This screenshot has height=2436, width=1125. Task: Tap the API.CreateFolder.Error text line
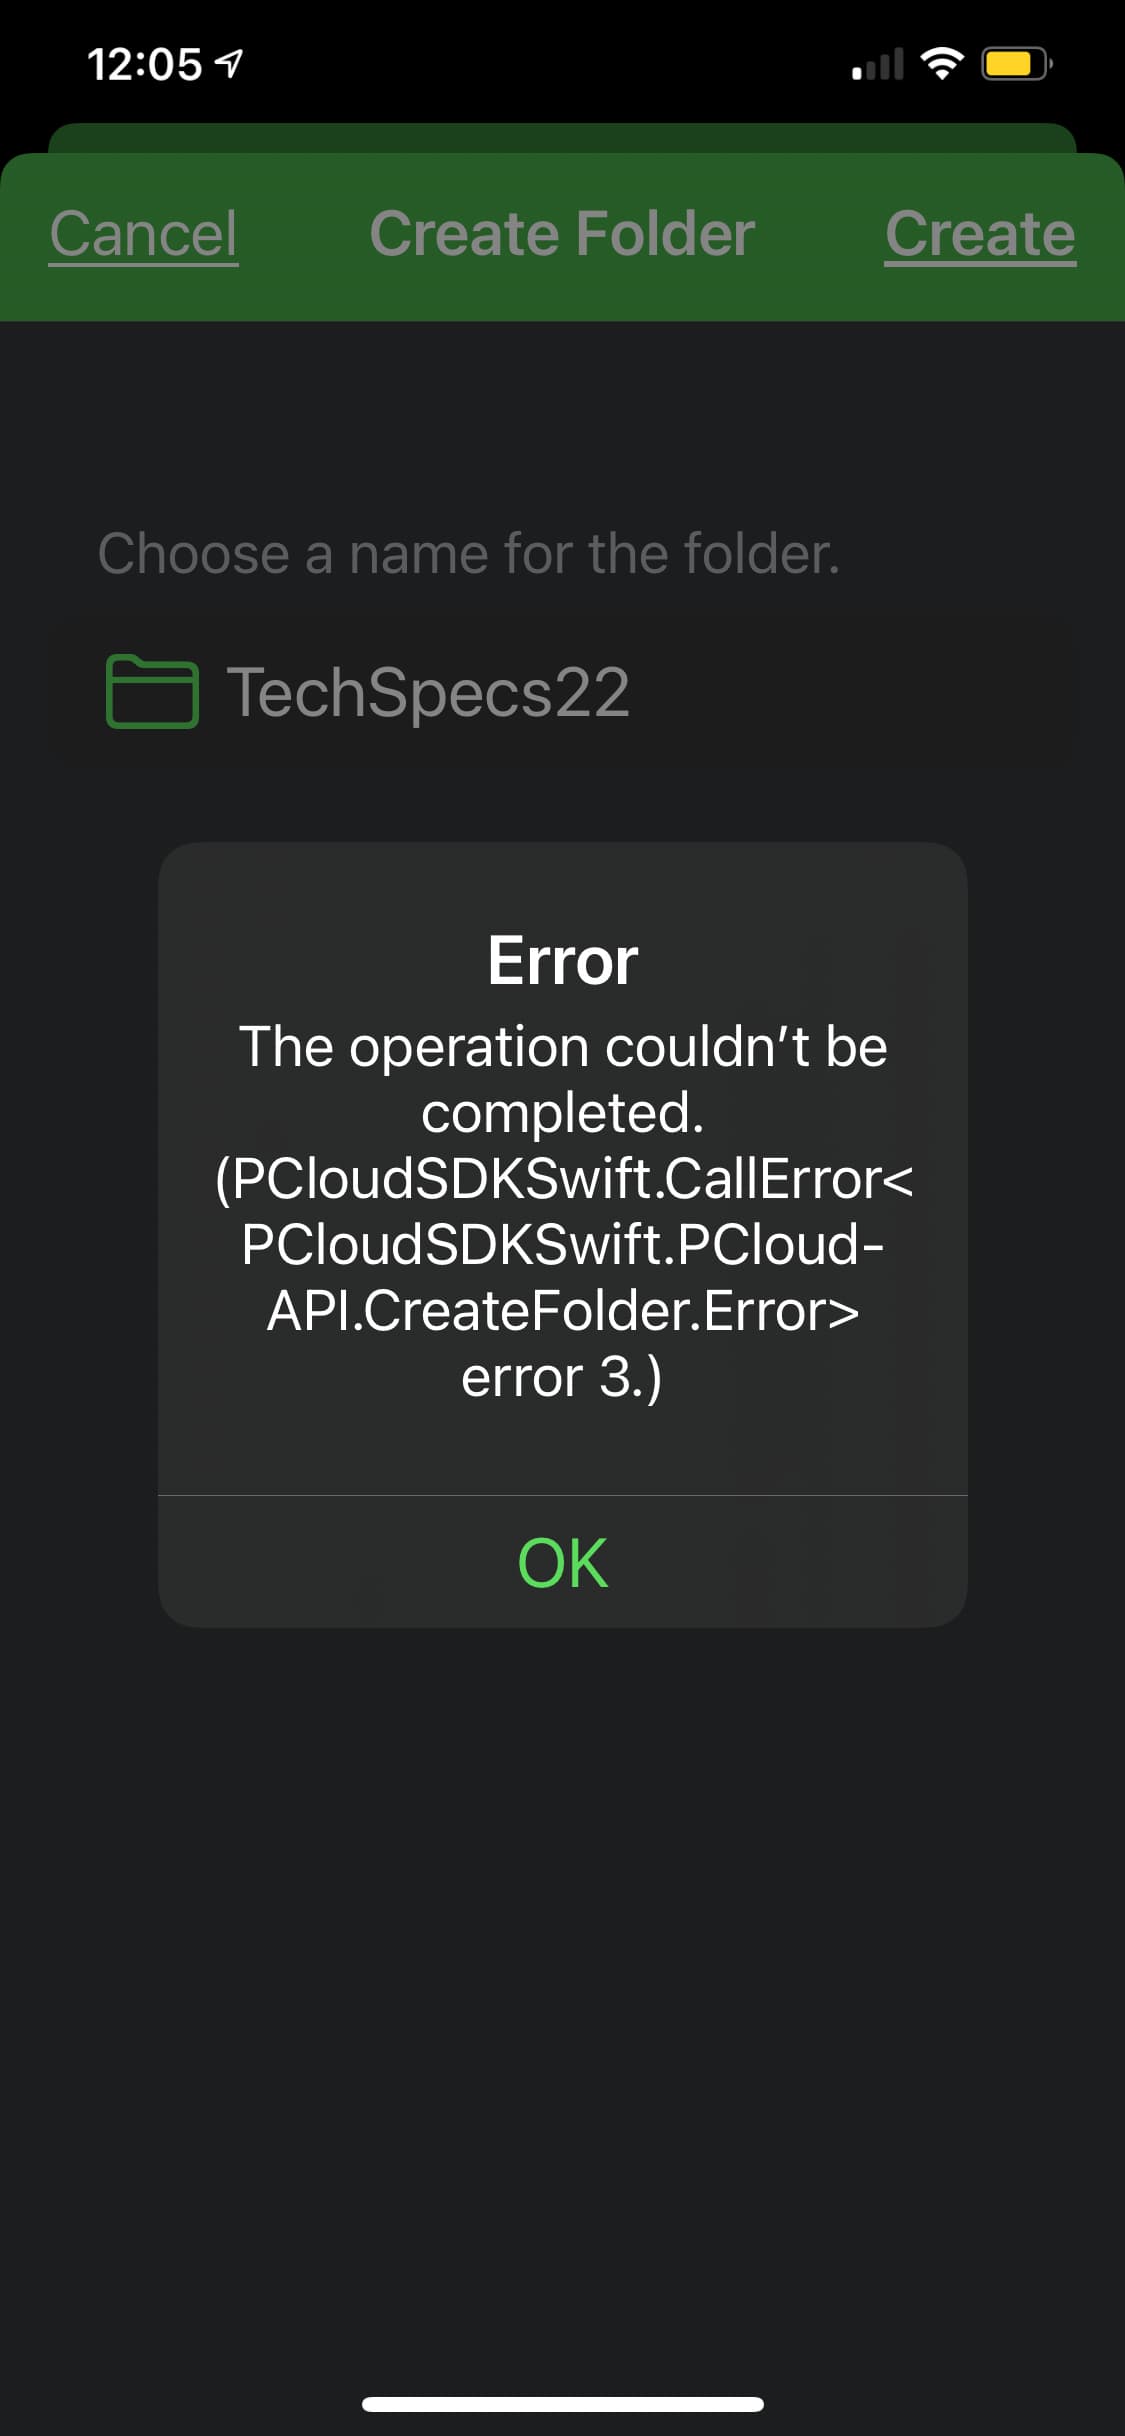coord(563,1310)
